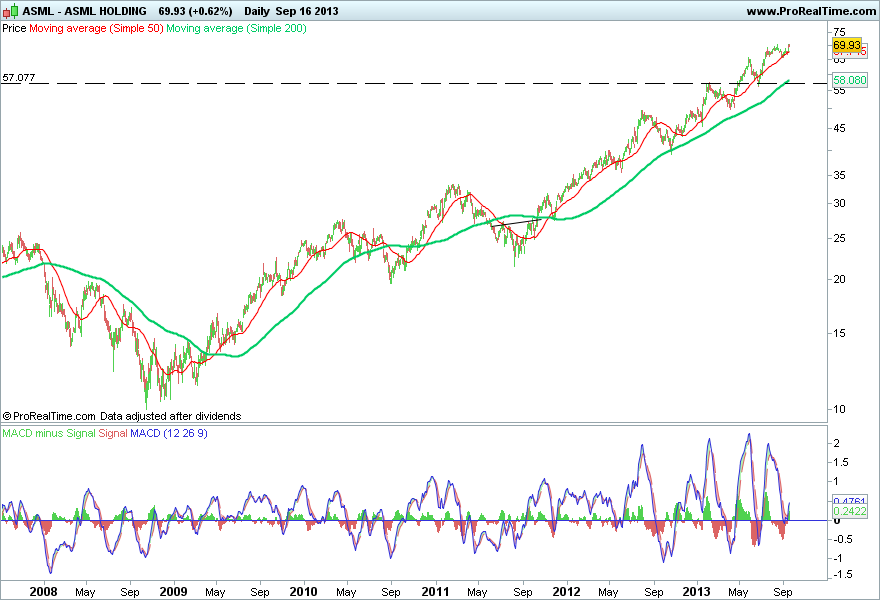Click the 10 price axis tick
This screenshot has height=600, width=880.
tap(839, 409)
